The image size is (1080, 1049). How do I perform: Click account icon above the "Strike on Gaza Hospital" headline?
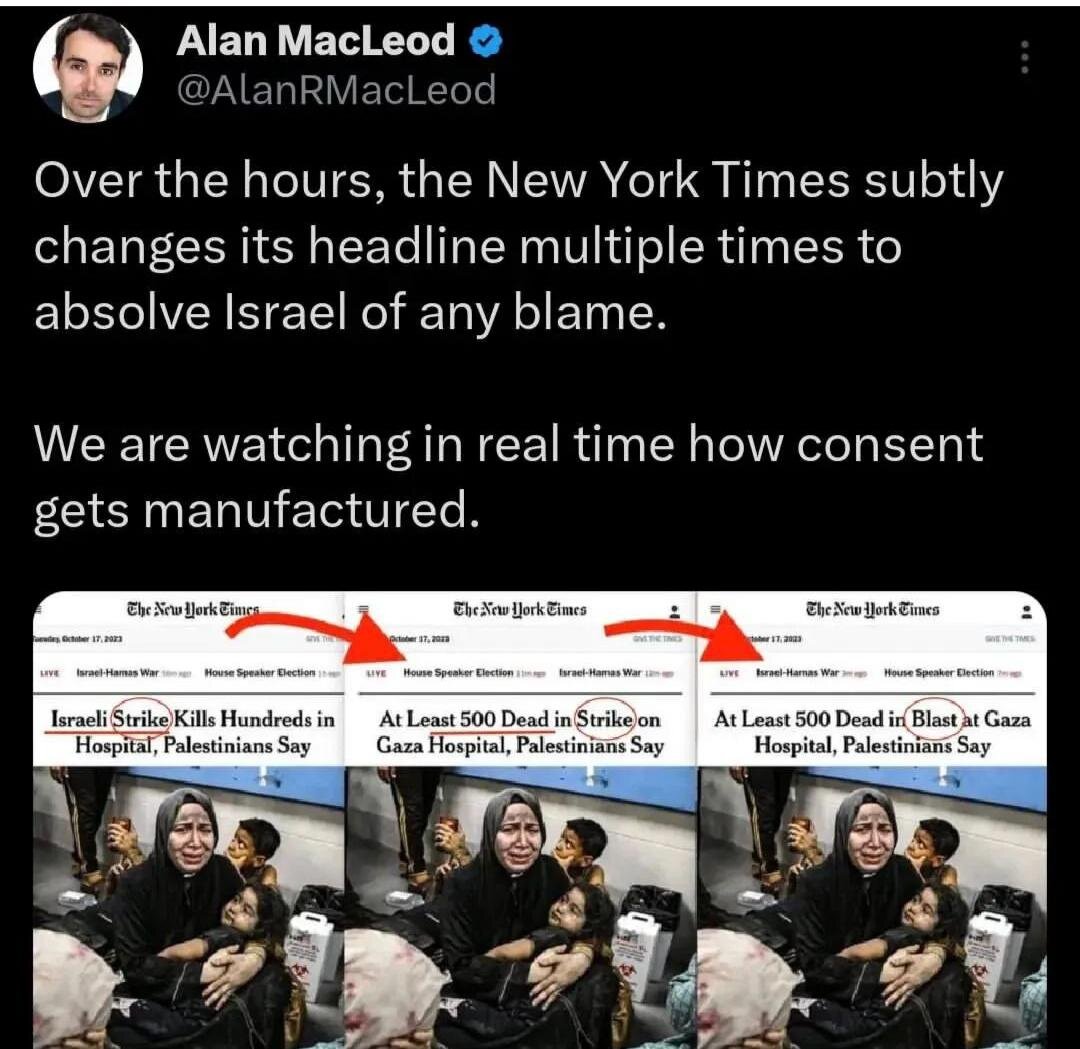click(676, 612)
